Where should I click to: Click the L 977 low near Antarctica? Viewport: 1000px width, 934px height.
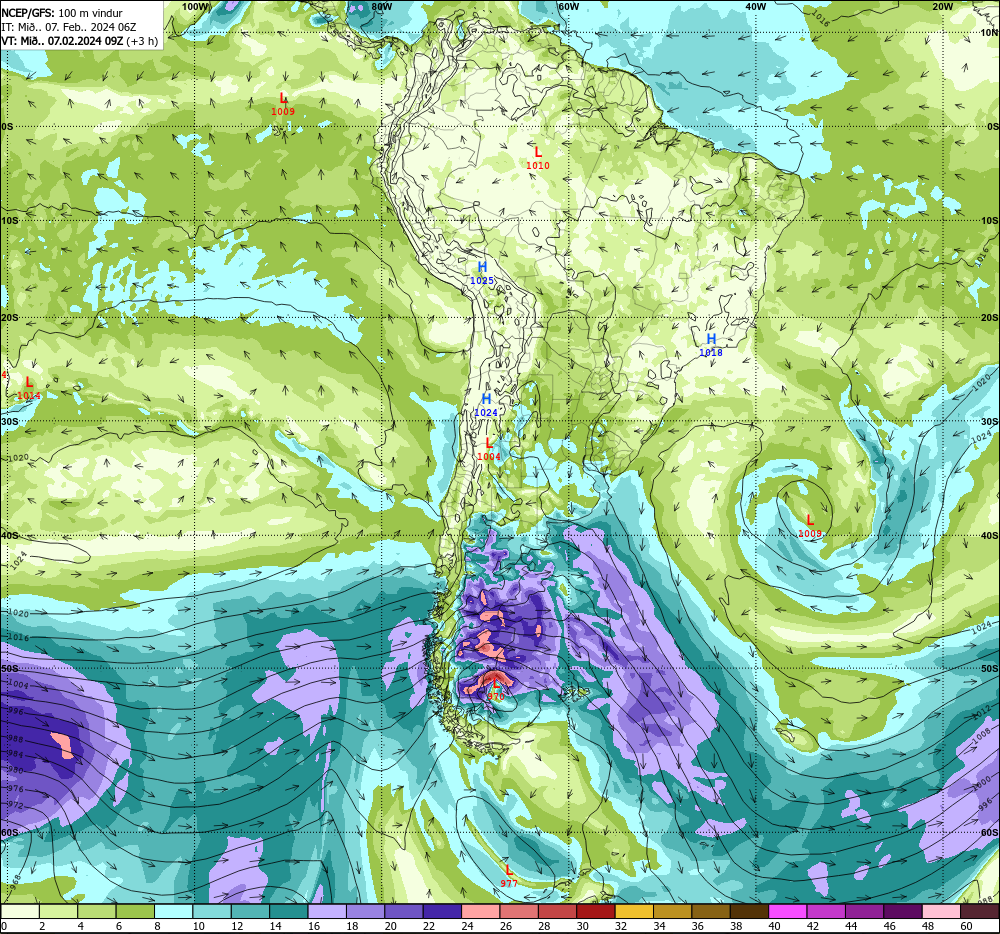coord(509,876)
